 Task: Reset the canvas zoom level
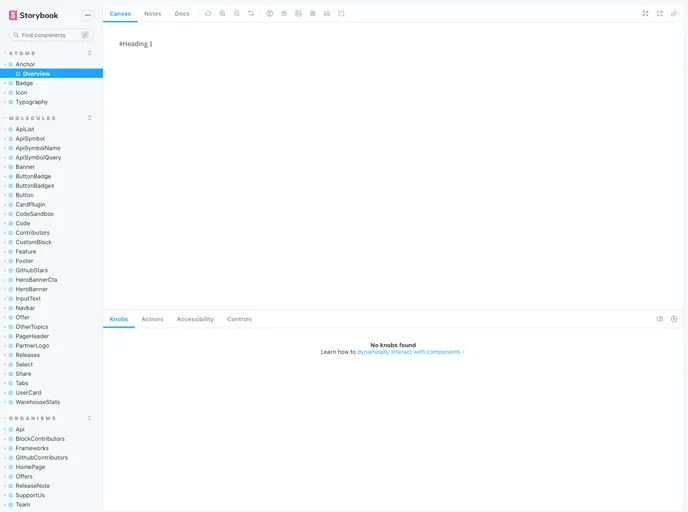[251, 14]
